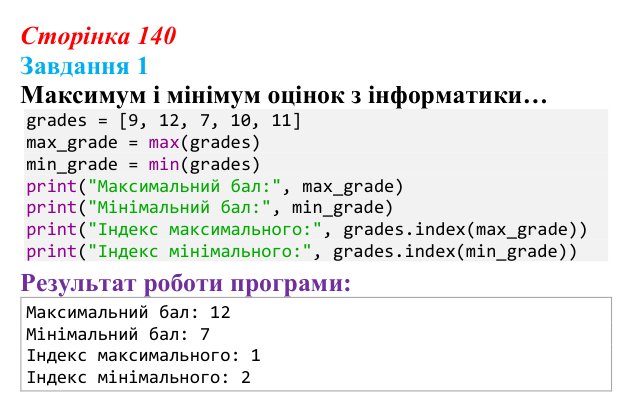The image size is (629, 412).
Task: Click the blue heading 'Завдання 1'
Action: coord(84,66)
